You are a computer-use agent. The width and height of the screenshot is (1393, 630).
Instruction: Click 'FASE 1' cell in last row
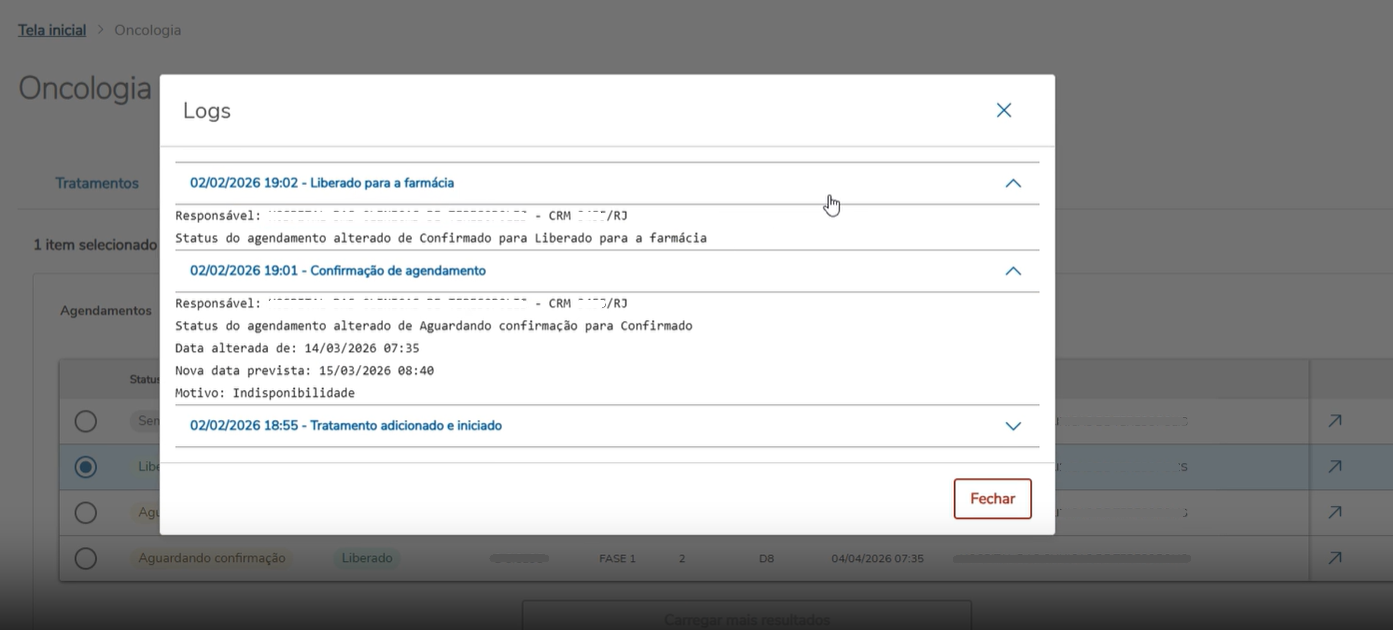click(x=617, y=559)
